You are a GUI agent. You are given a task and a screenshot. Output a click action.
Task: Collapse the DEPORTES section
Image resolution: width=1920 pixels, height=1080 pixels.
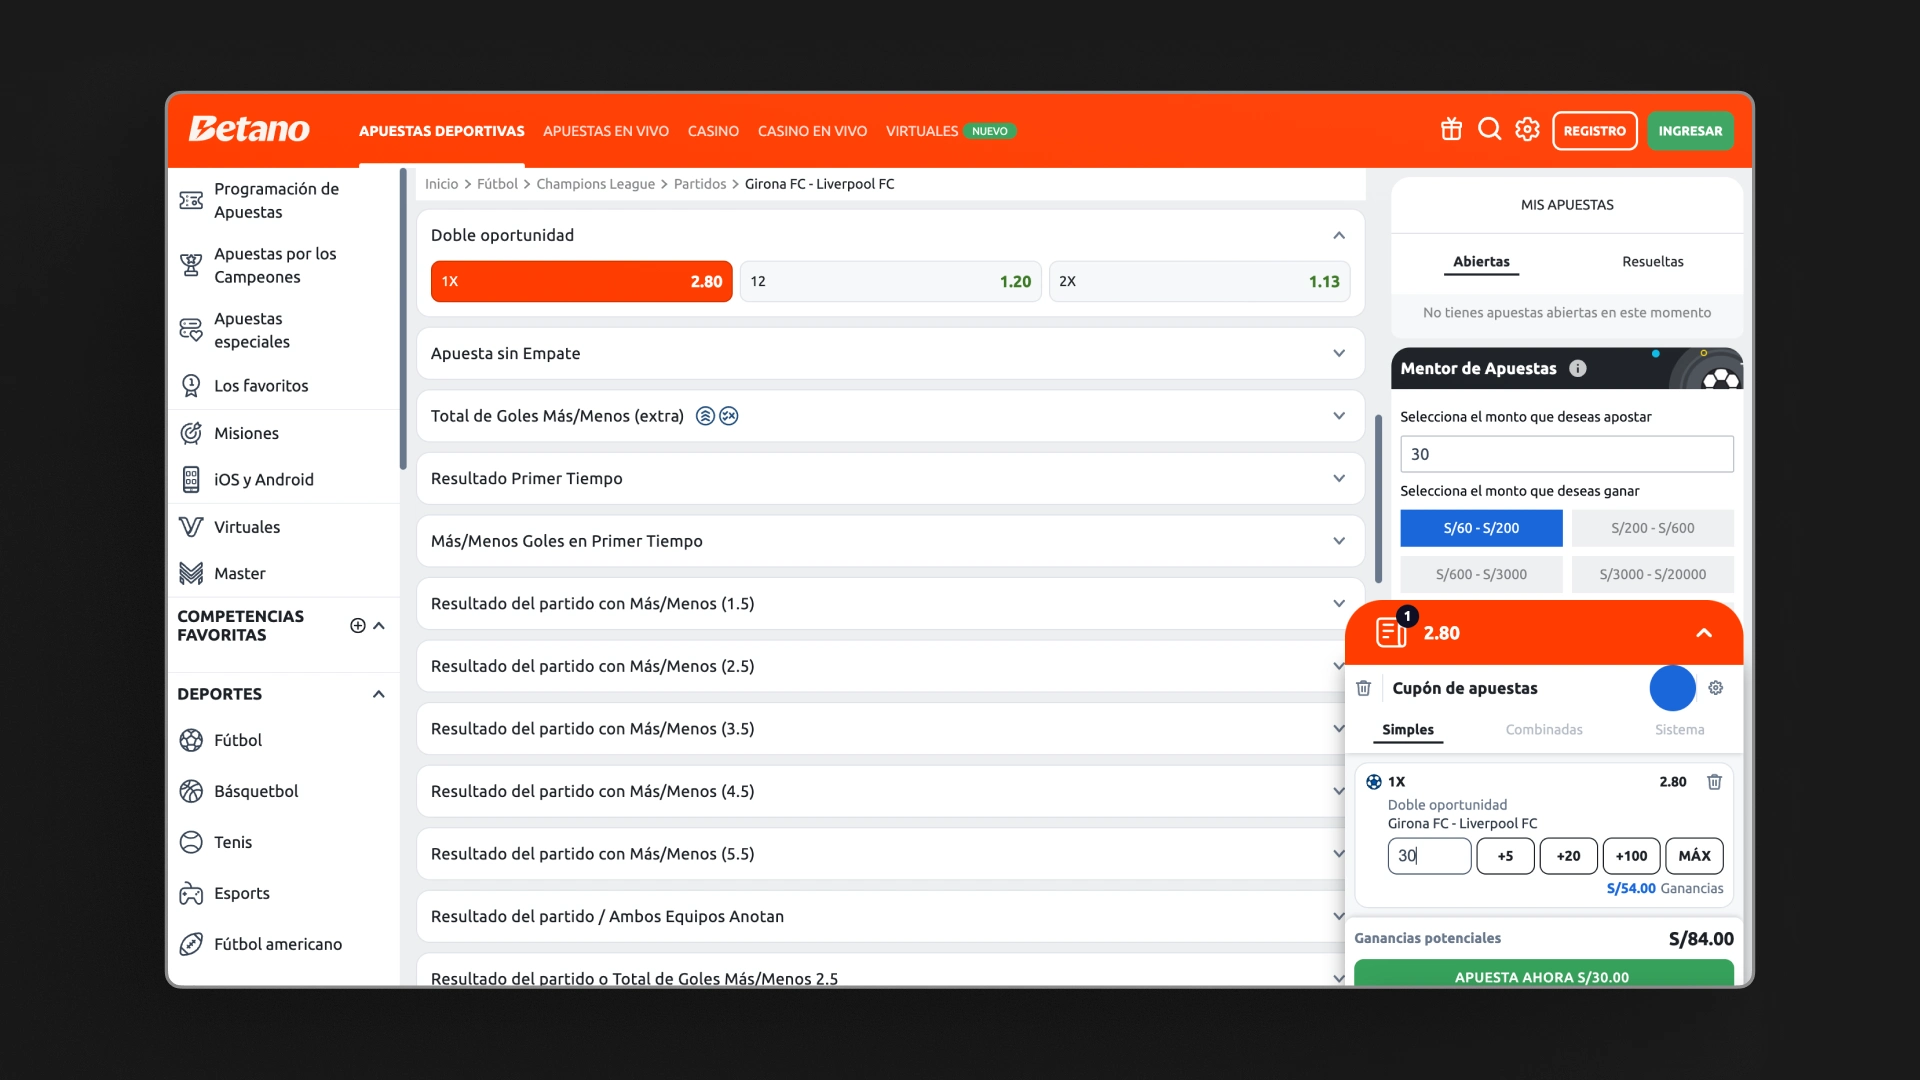(378, 694)
